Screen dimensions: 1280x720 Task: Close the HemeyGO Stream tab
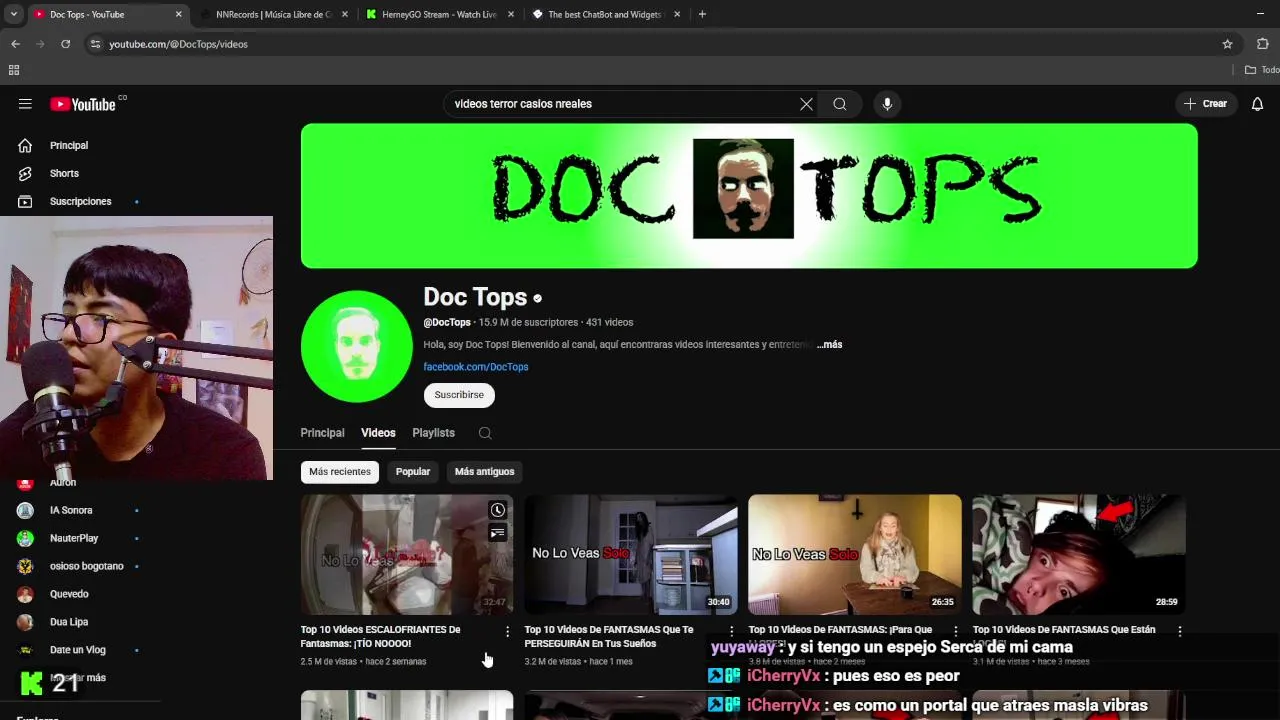tap(511, 14)
